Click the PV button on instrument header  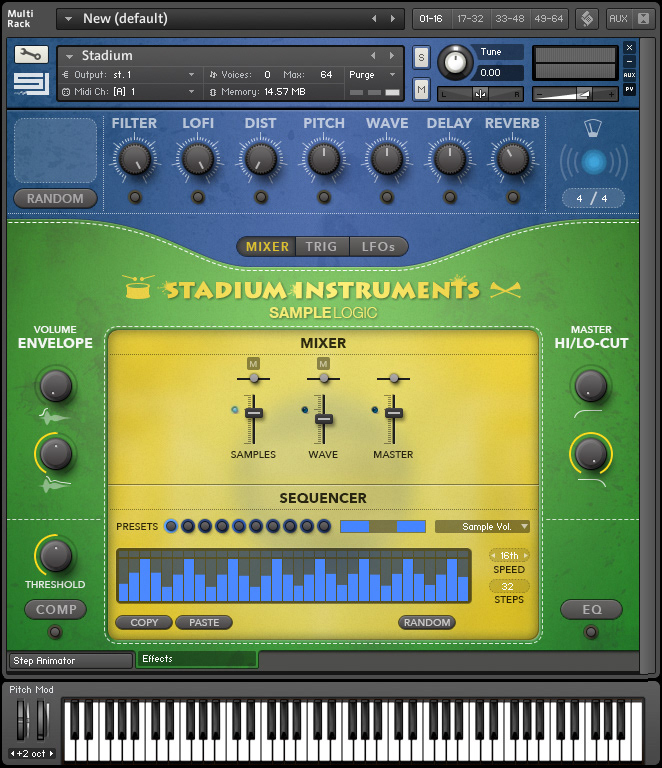coord(629,89)
